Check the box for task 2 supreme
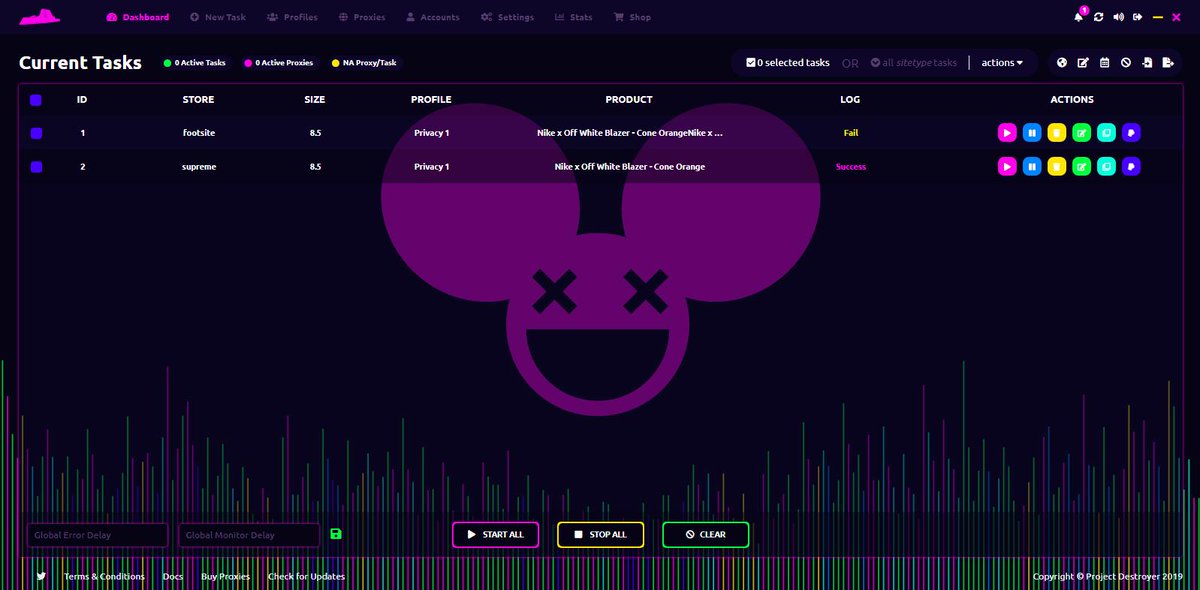1200x590 pixels. 36,166
